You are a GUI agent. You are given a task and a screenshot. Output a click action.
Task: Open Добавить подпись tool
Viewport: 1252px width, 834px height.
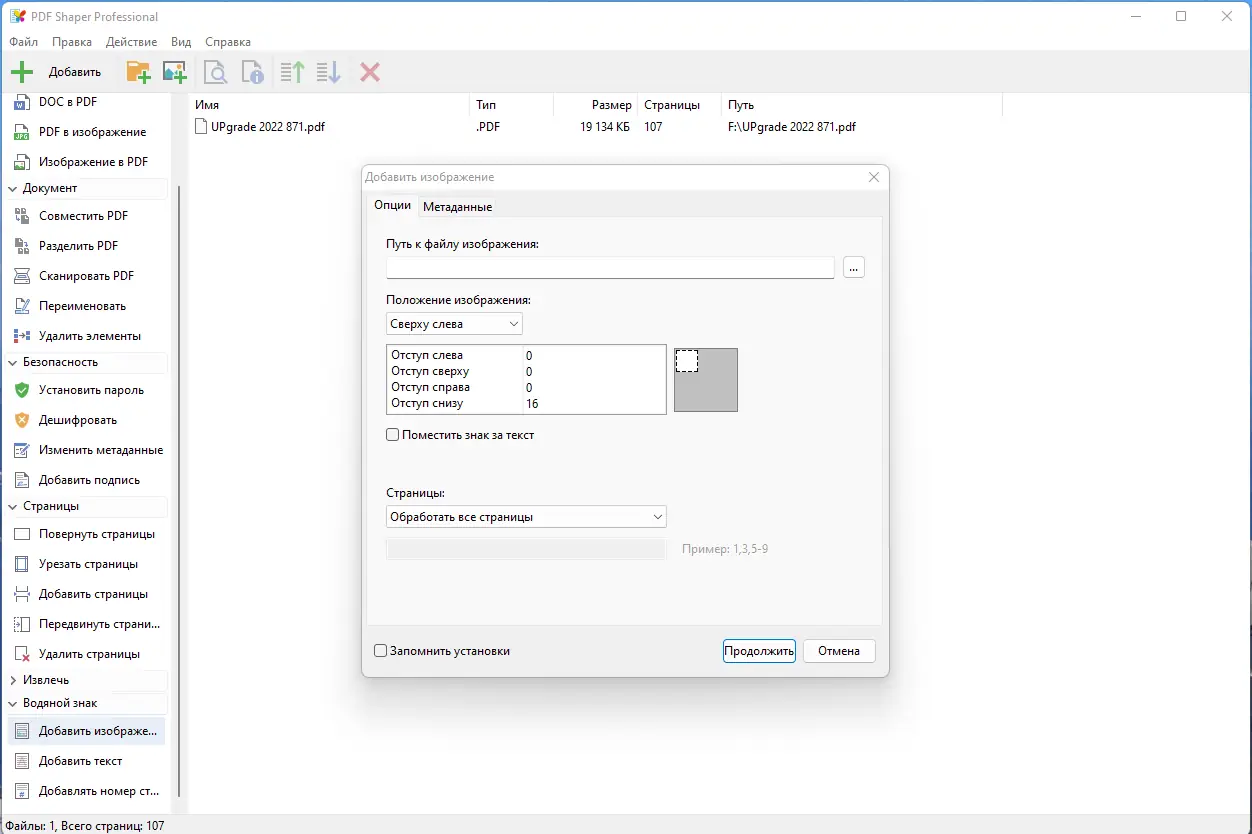coord(87,480)
